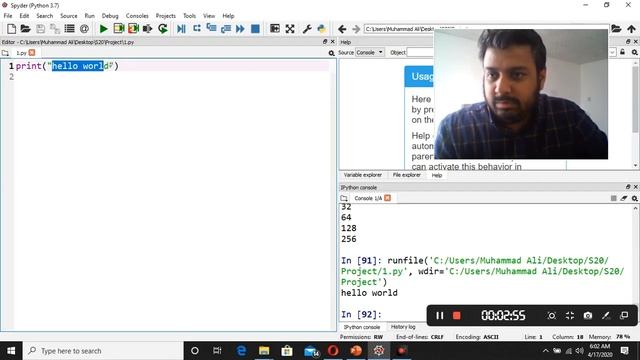Select the IPython console bottom tab
This screenshot has height=360, width=640.
coord(362,327)
